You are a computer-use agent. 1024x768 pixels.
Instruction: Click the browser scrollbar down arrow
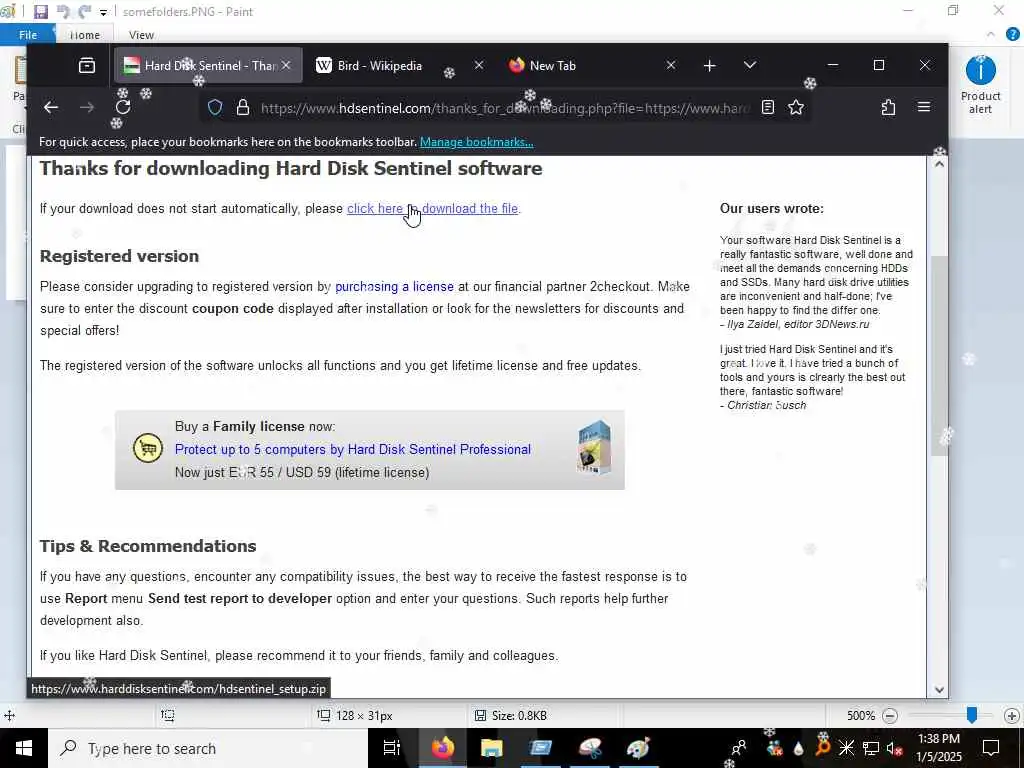[938, 690]
